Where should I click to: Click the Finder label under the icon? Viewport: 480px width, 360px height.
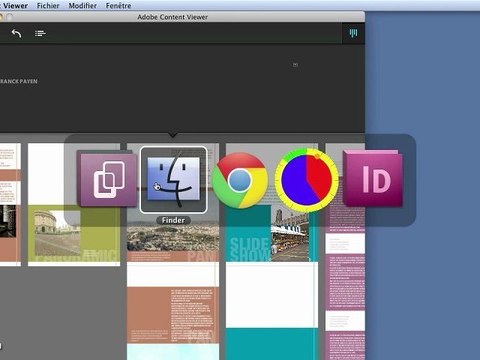[173, 220]
